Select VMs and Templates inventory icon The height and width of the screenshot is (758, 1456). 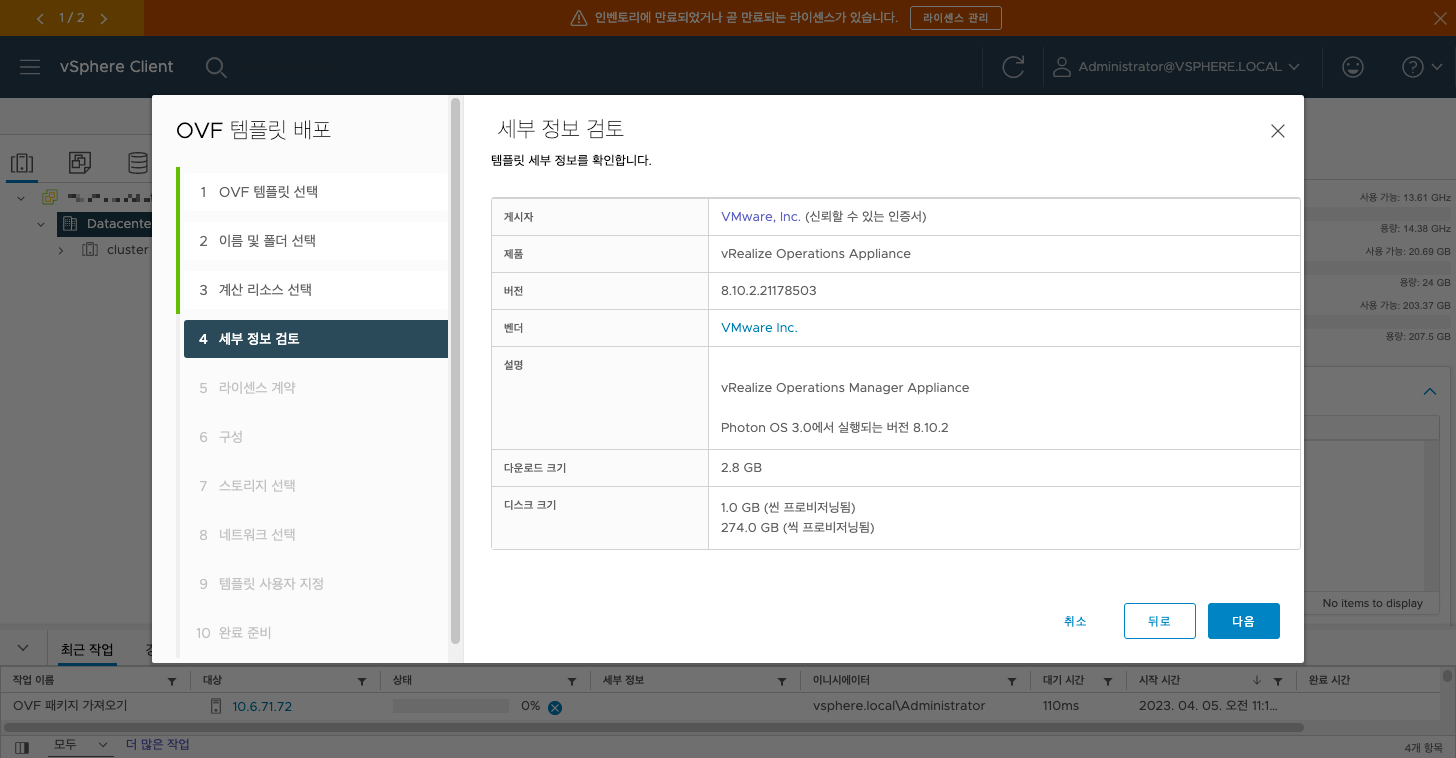pos(80,162)
